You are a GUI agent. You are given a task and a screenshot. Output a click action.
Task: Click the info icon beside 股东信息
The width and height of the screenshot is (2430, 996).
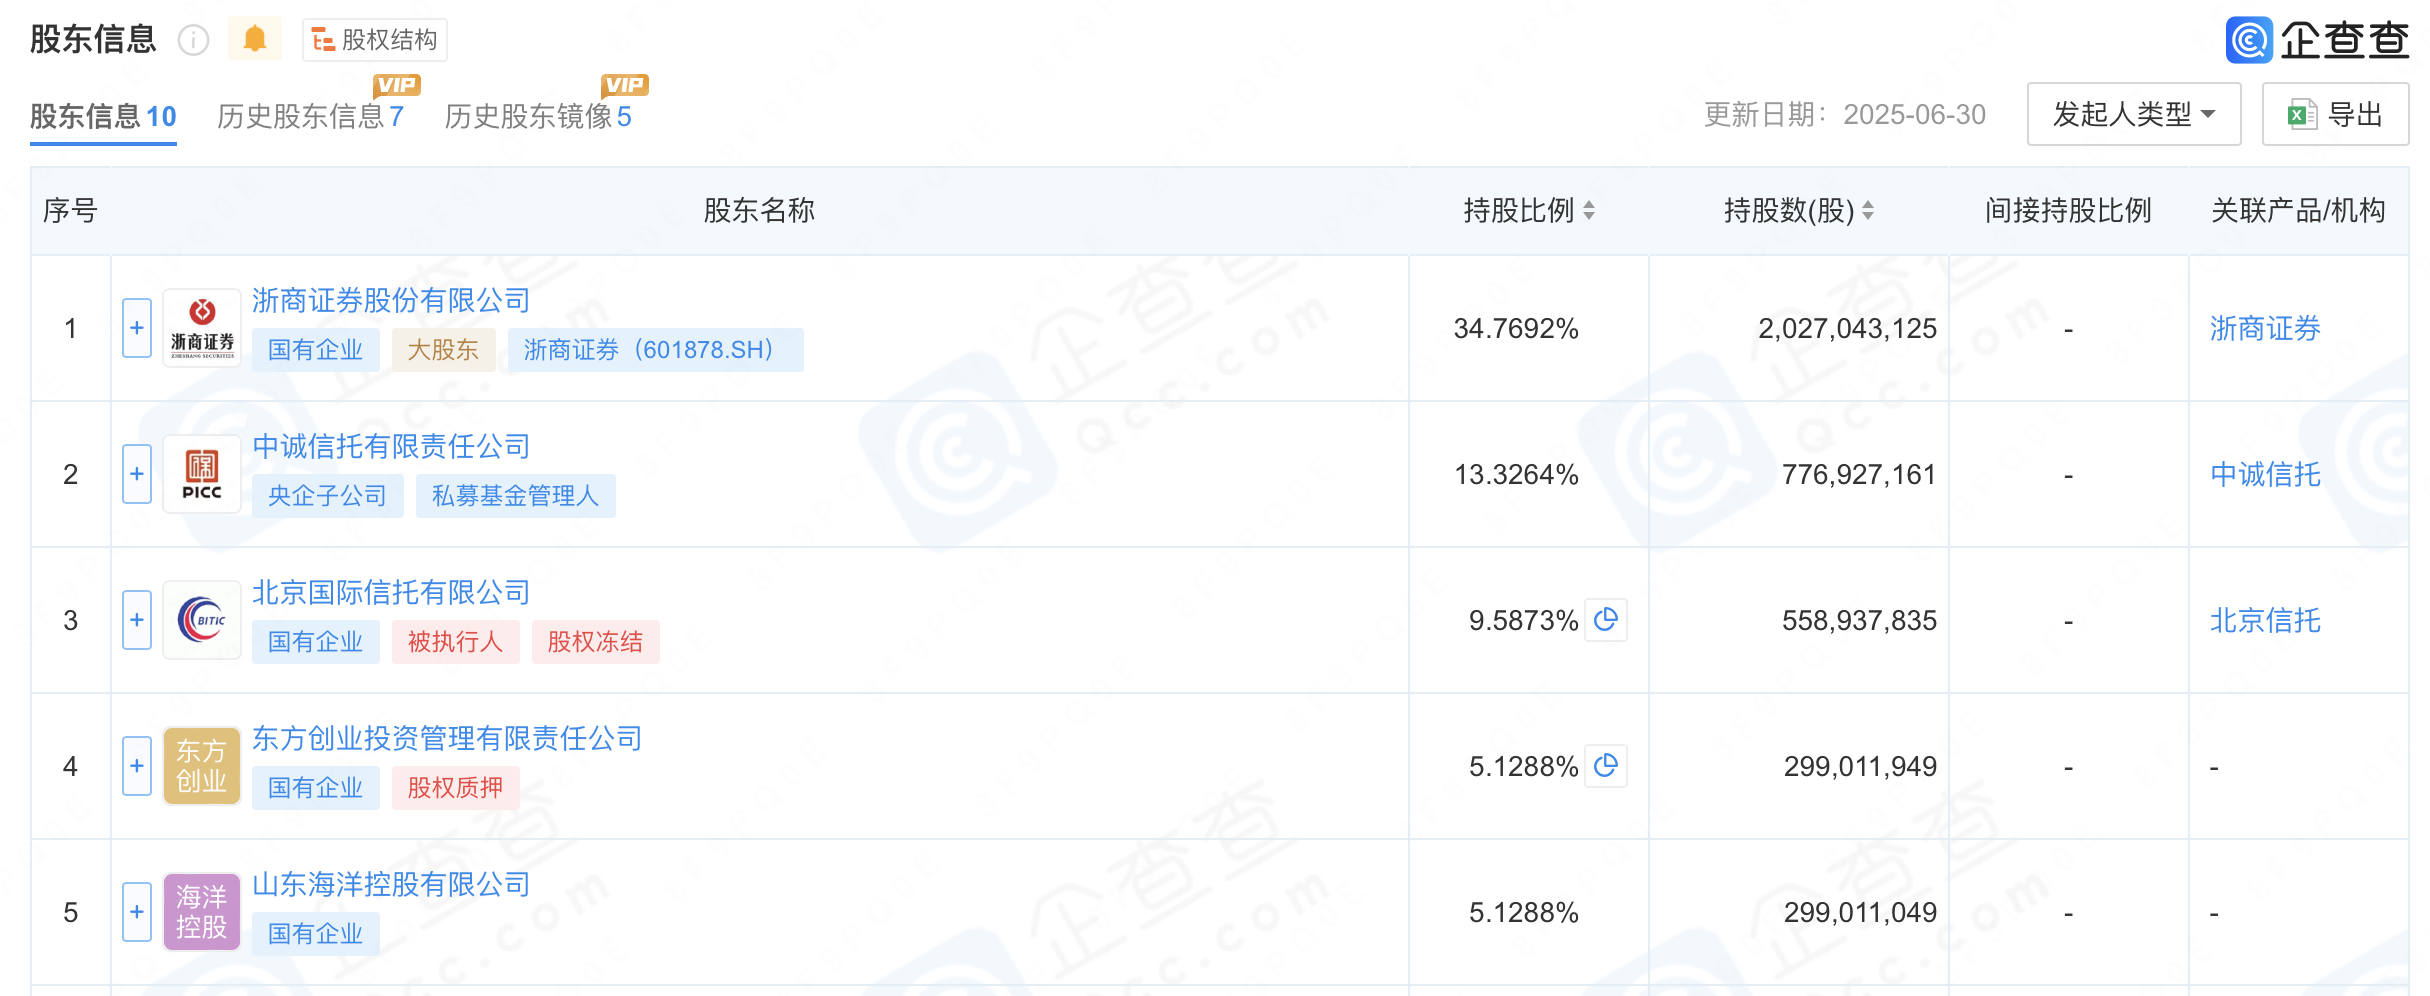point(193,40)
